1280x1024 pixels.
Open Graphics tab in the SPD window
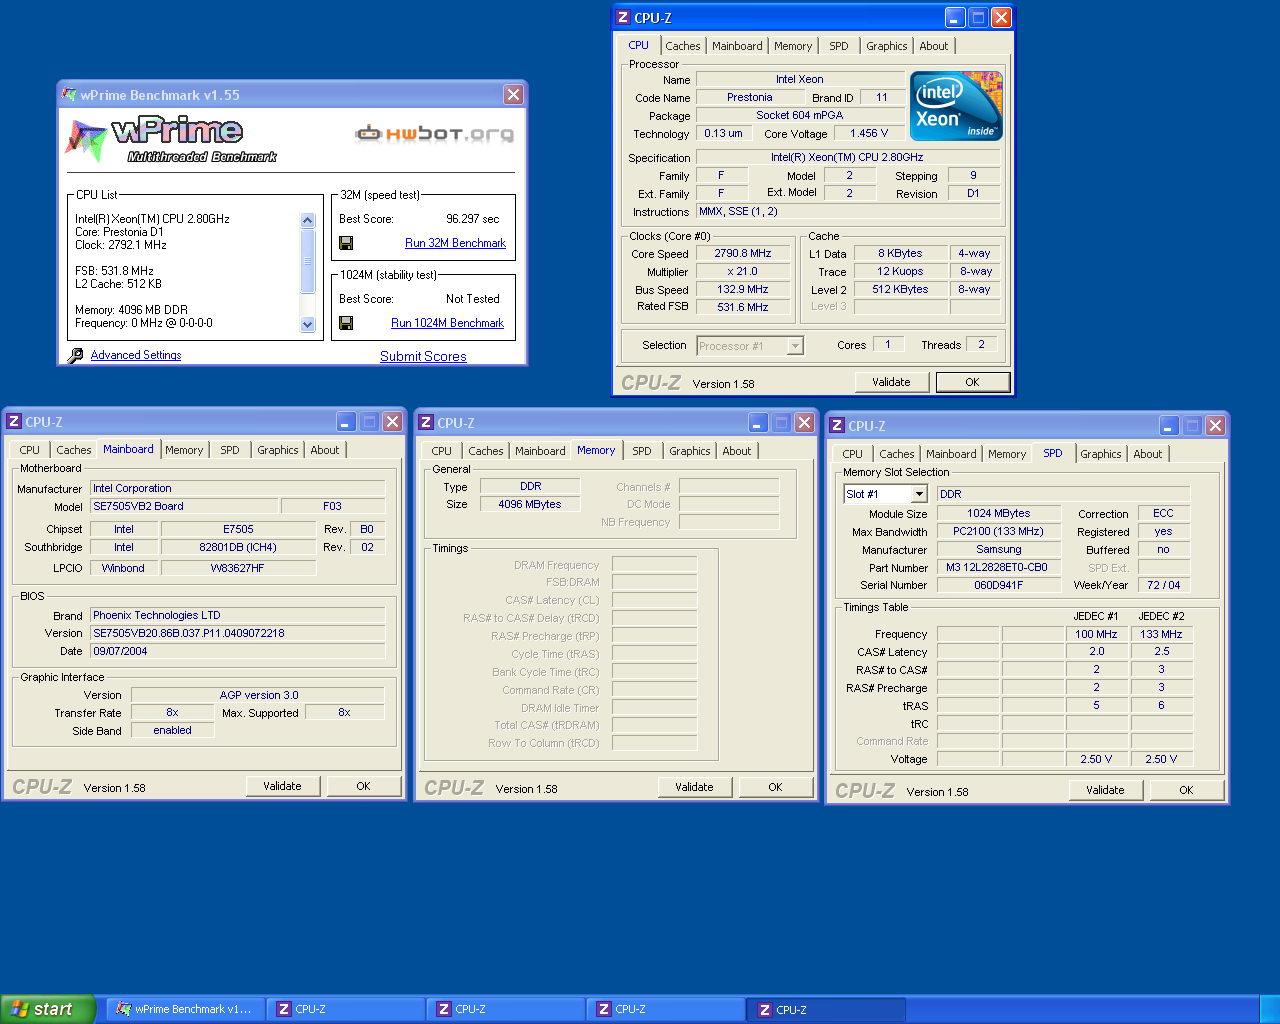click(1101, 454)
